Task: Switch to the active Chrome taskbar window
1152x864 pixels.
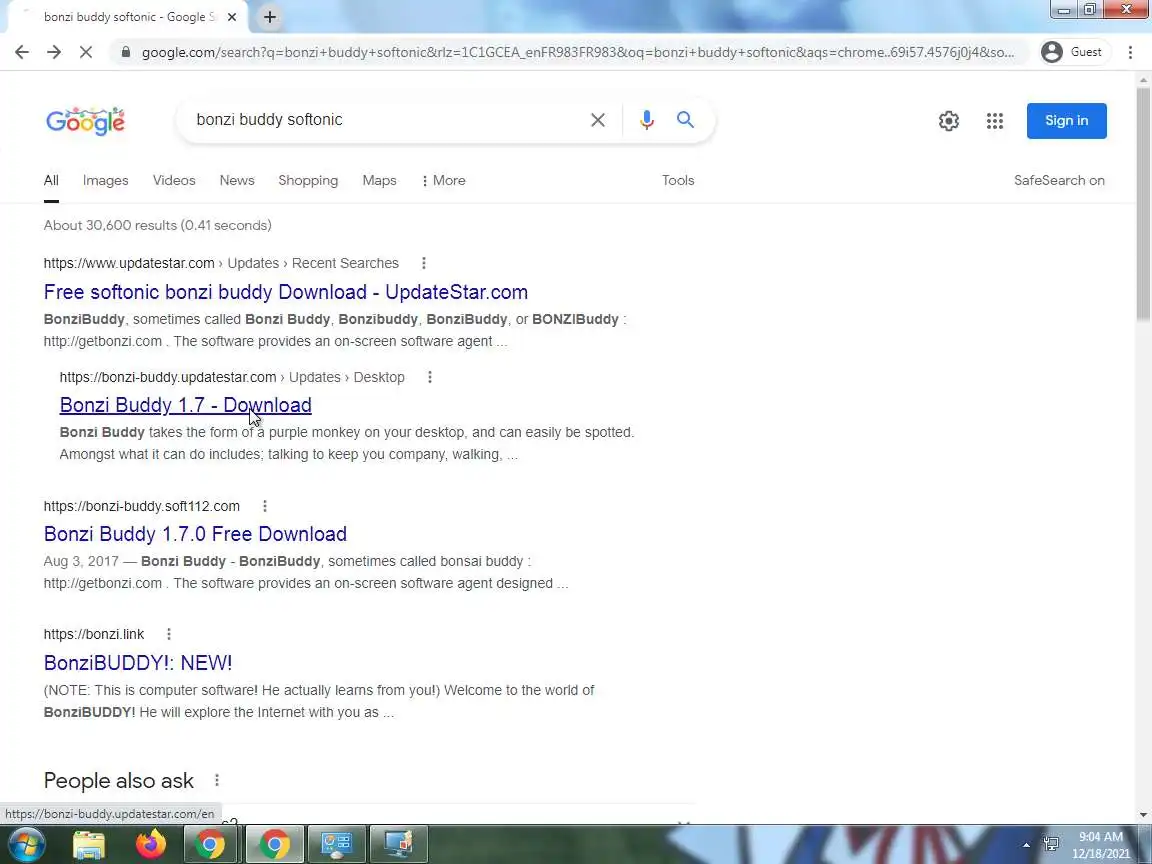Action: (274, 845)
